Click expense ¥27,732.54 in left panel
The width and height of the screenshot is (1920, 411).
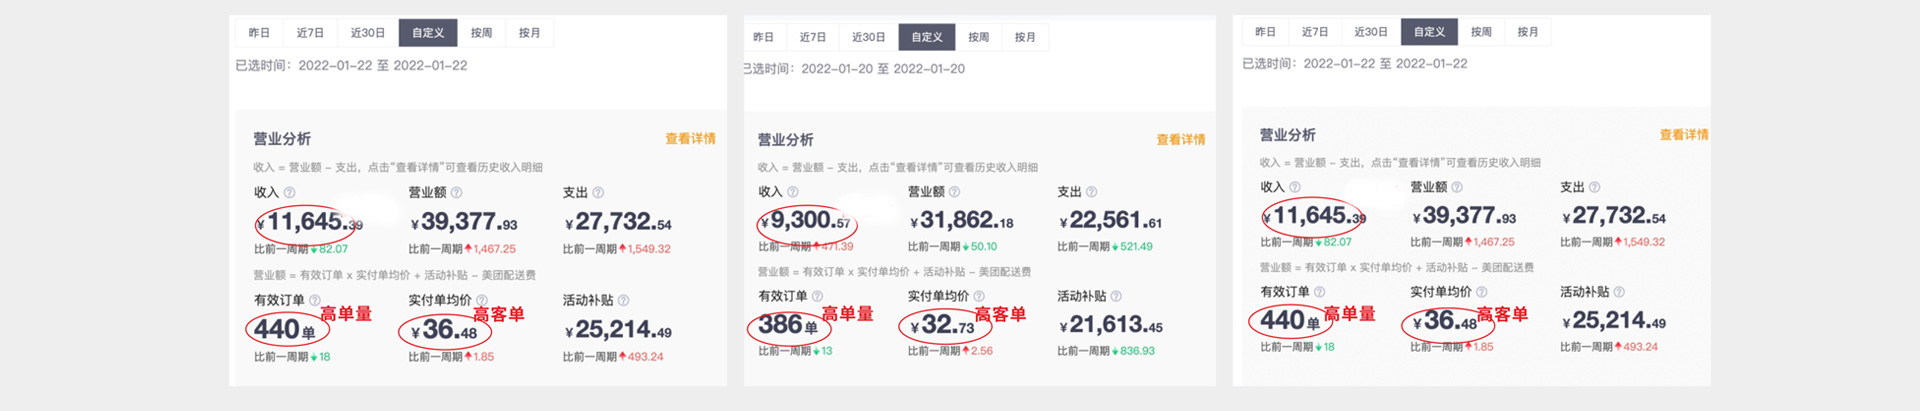click(x=618, y=222)
